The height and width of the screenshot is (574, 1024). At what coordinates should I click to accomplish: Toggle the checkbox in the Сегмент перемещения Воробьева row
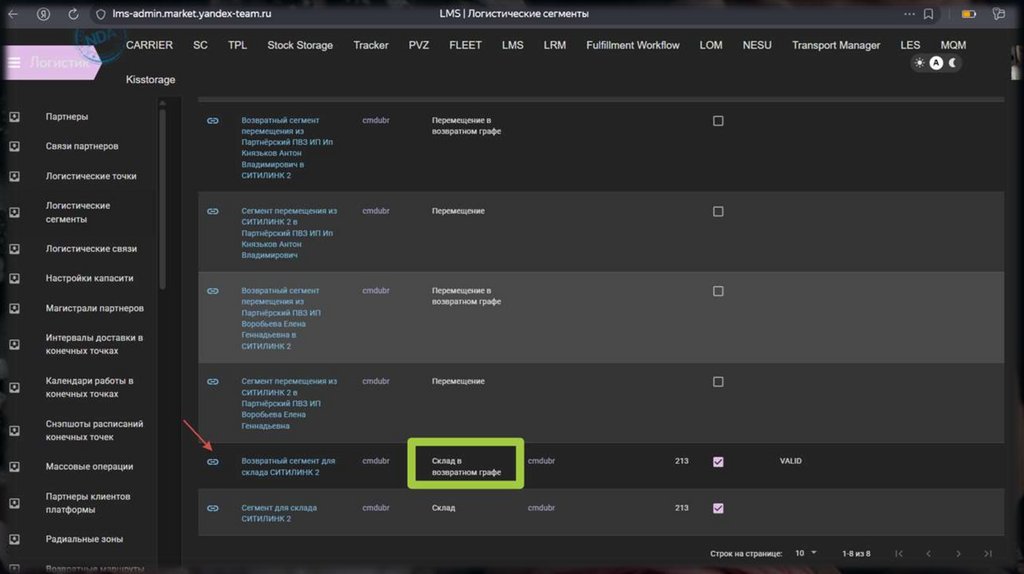click(718, 382)
